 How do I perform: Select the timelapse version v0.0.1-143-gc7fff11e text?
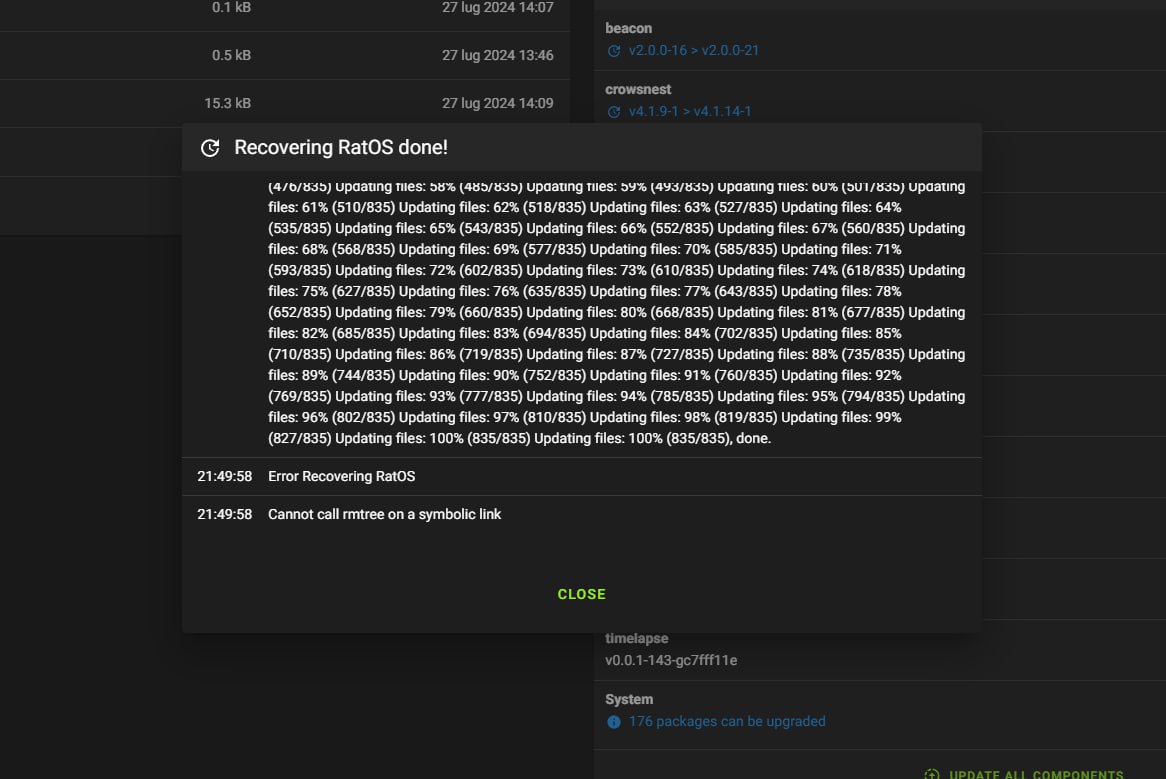(671, 660)
